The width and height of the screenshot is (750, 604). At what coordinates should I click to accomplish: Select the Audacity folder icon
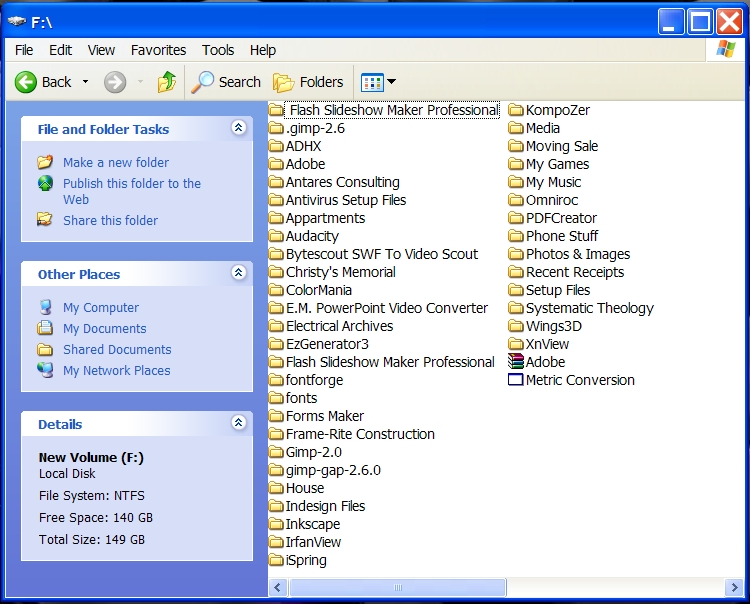click(x=276, y=236)
